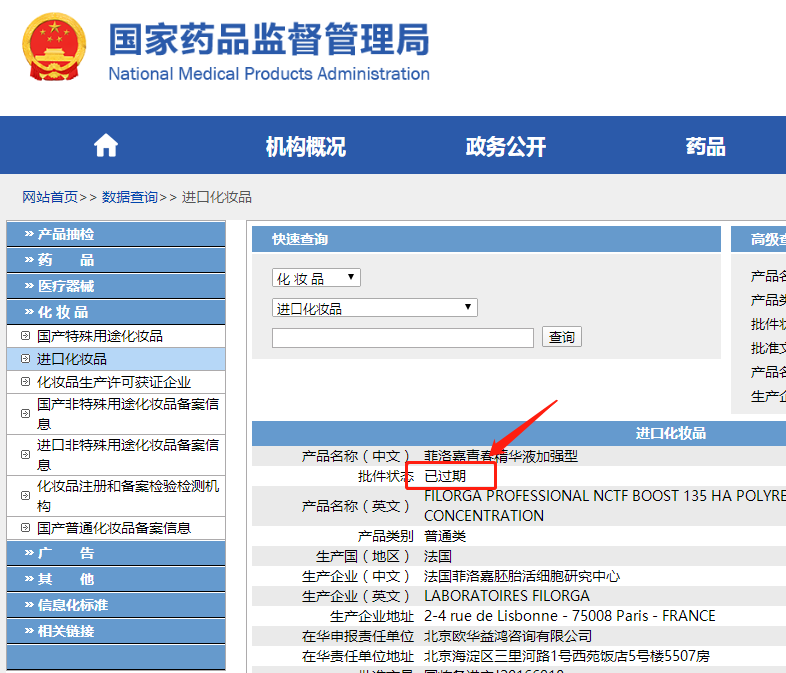This screenshot has width=786, height=673.
Task: Click arrow icon beside 化妆品生产许可获证企业
Action: pyautogui.click(x=25, y=382)
